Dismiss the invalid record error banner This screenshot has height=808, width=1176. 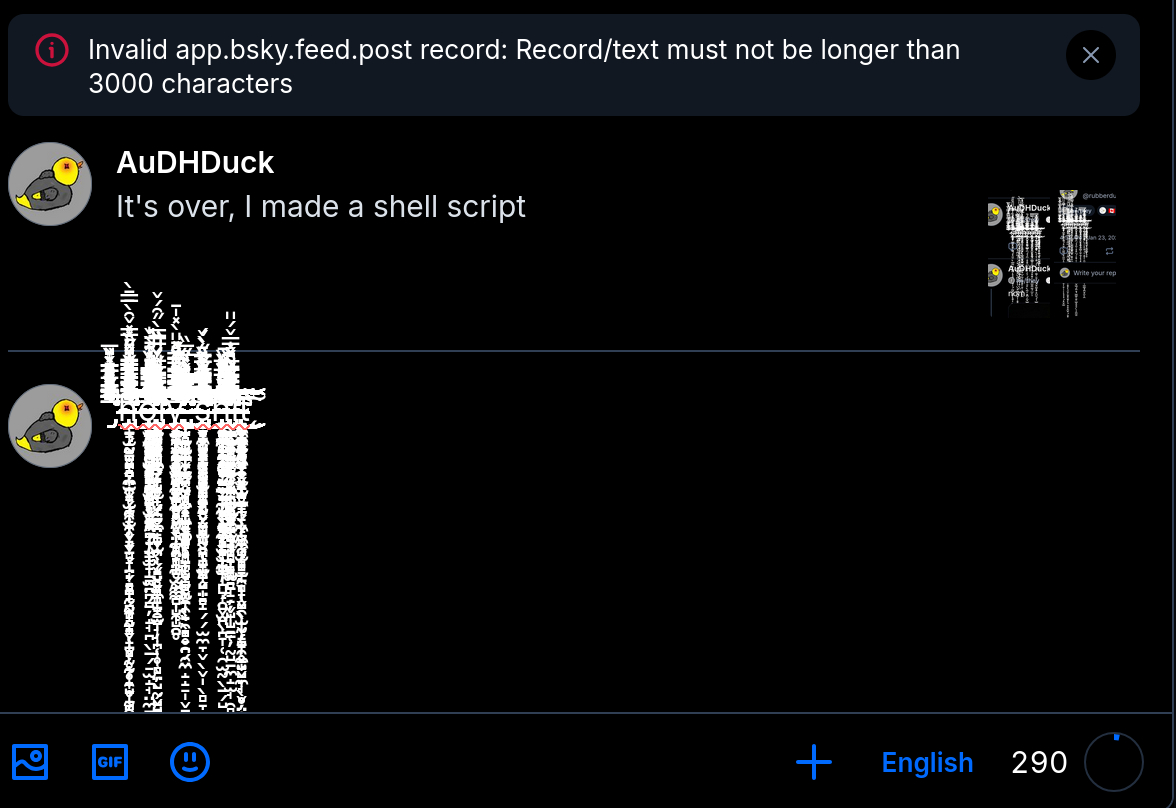[x=1090, y=55]
